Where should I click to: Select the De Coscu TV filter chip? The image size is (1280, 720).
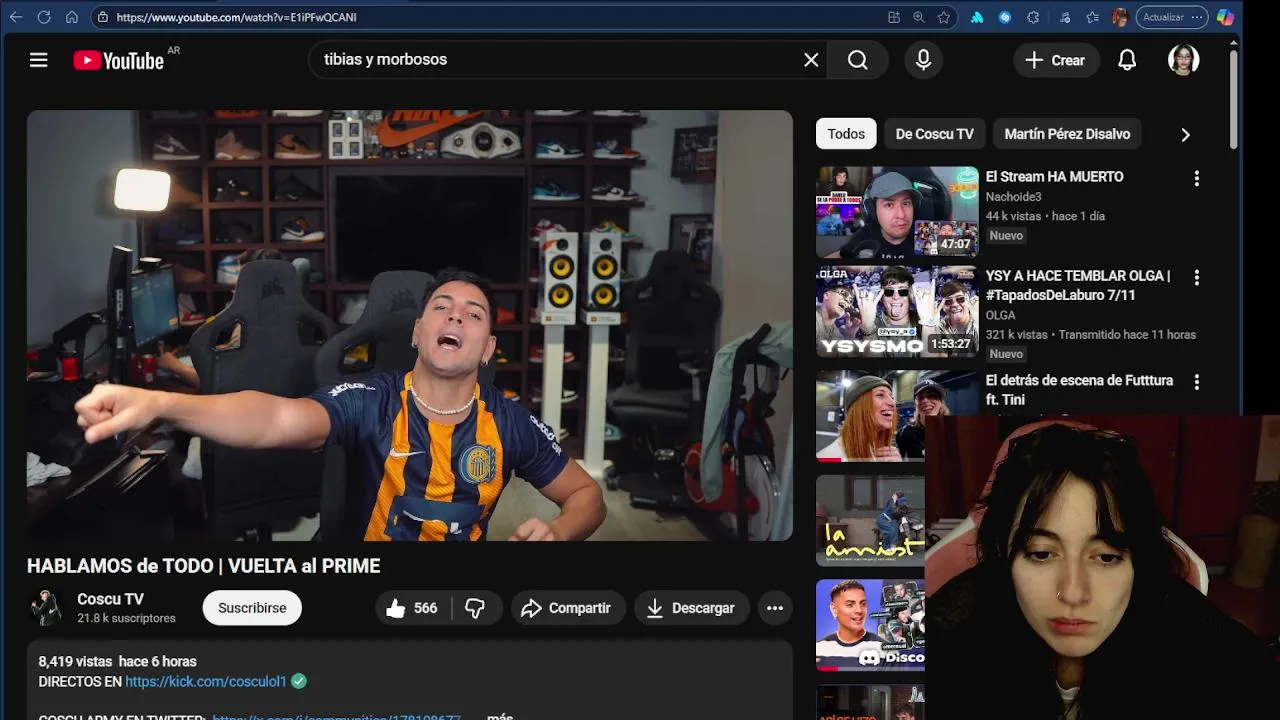click(x=934, y=134)
